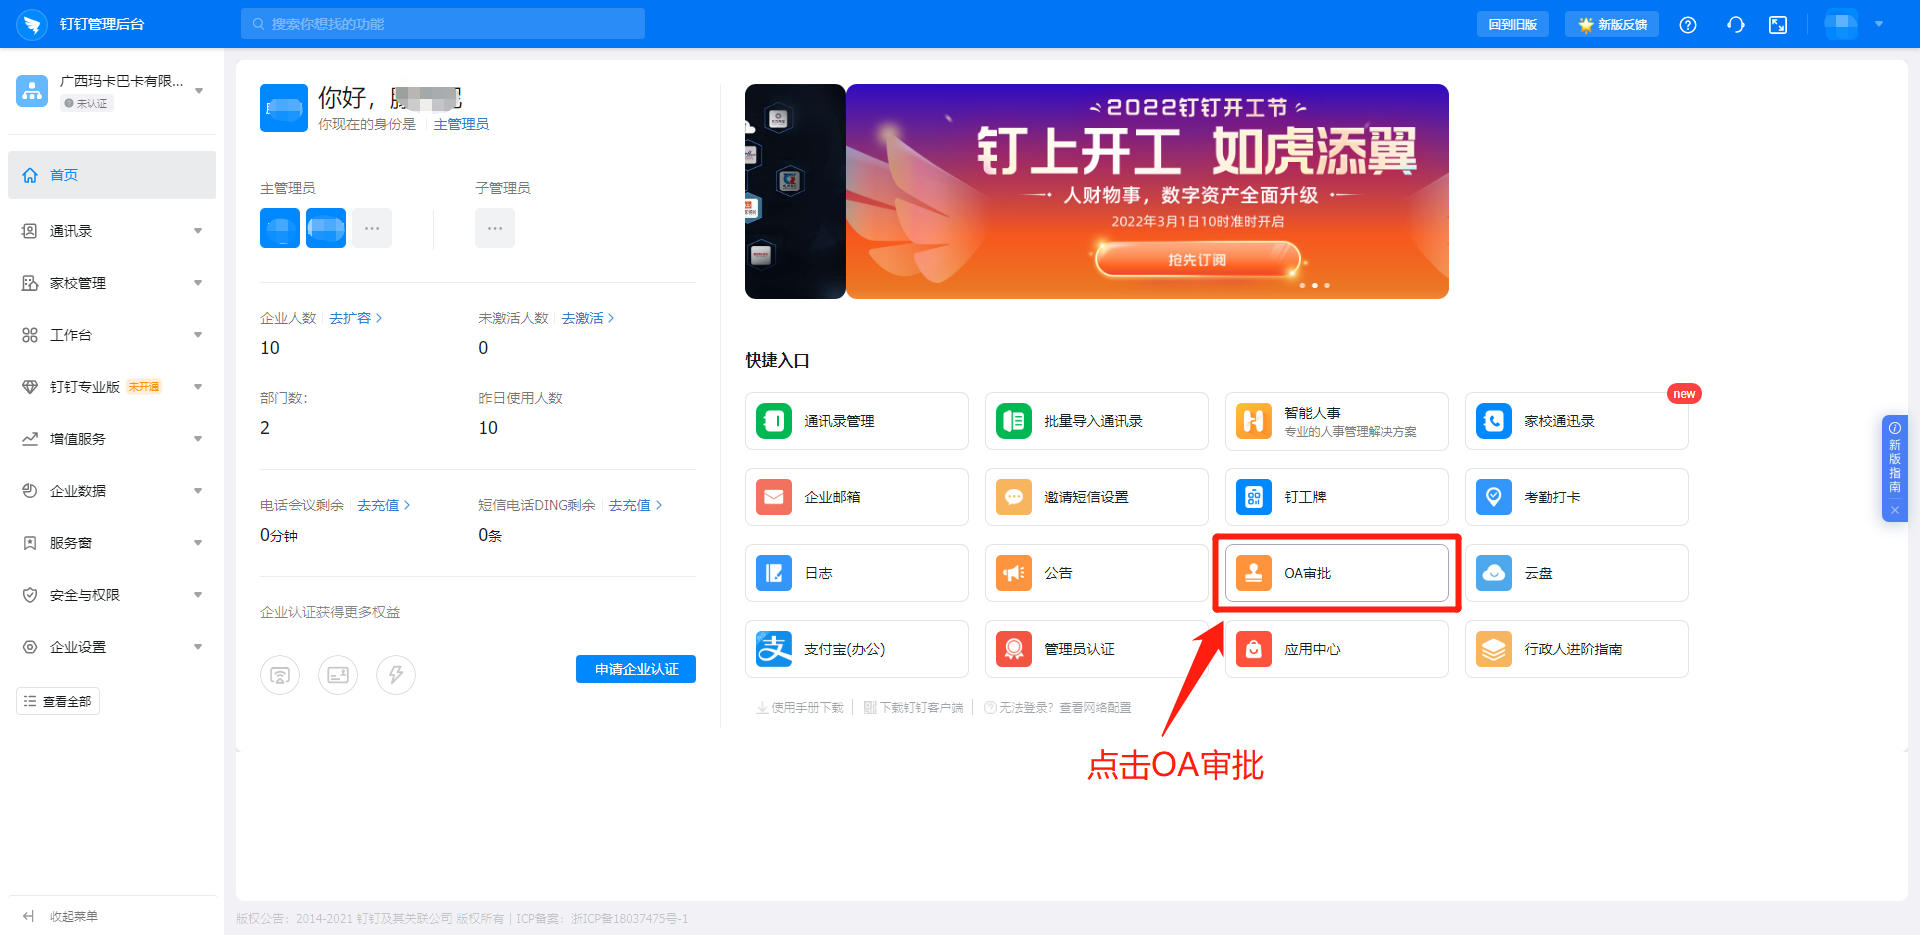The height and width of the screenshot is (935, 1920).
Task: Collapse the menu via 收起菜单
Action: tap(60, 916)
